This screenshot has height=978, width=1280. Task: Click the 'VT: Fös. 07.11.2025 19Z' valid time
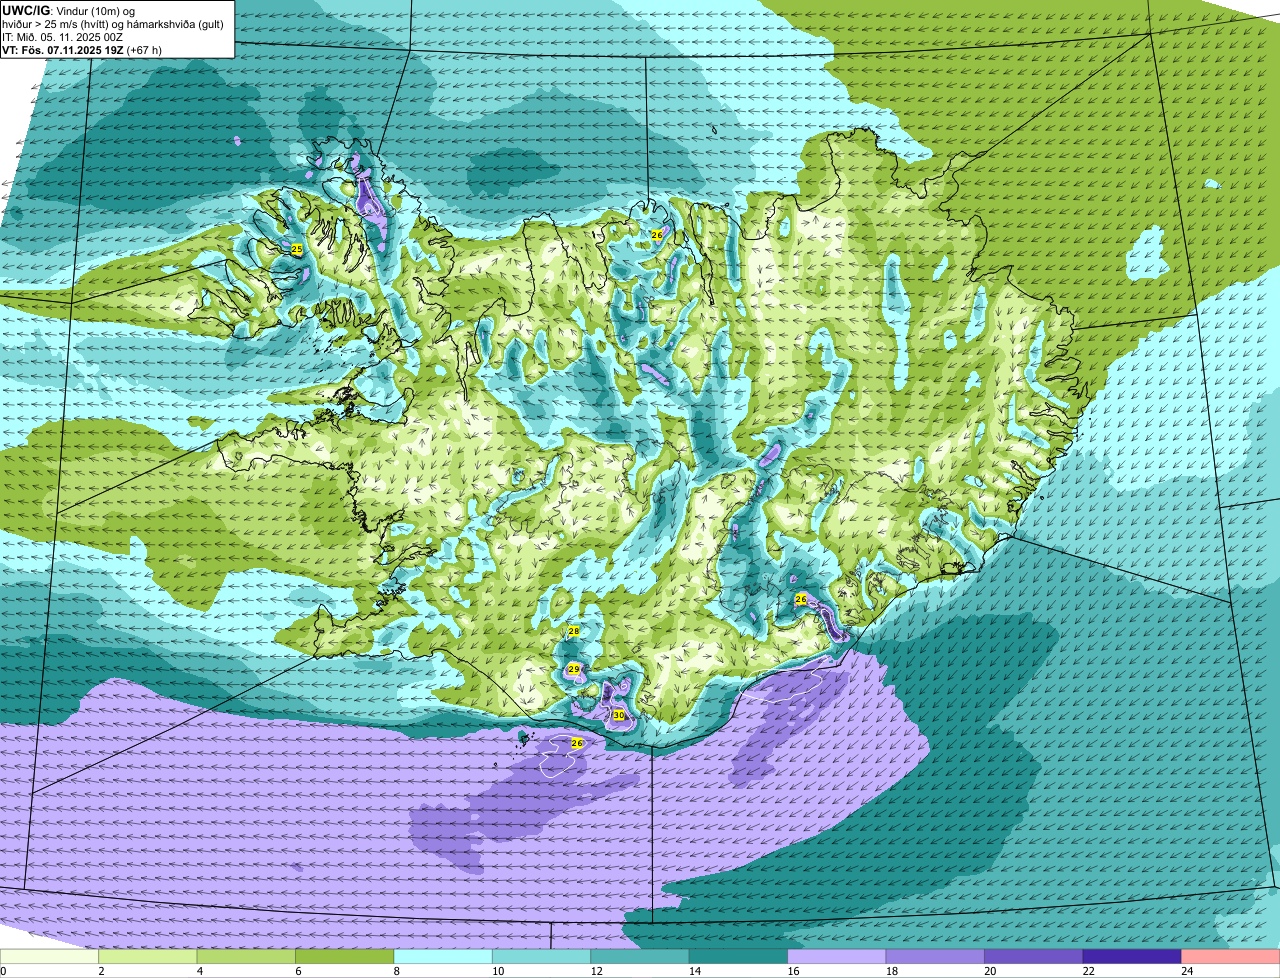click(x=62, y=50)
